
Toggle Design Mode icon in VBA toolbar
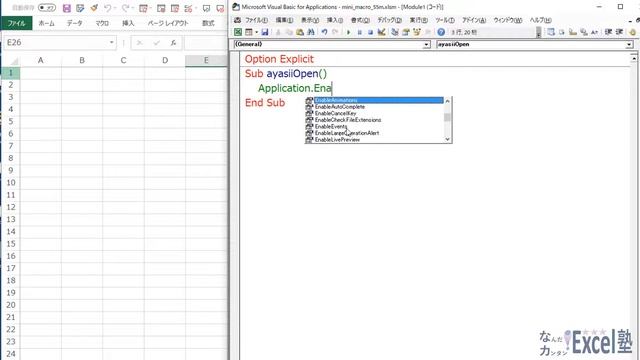click(x=382, y=32)
